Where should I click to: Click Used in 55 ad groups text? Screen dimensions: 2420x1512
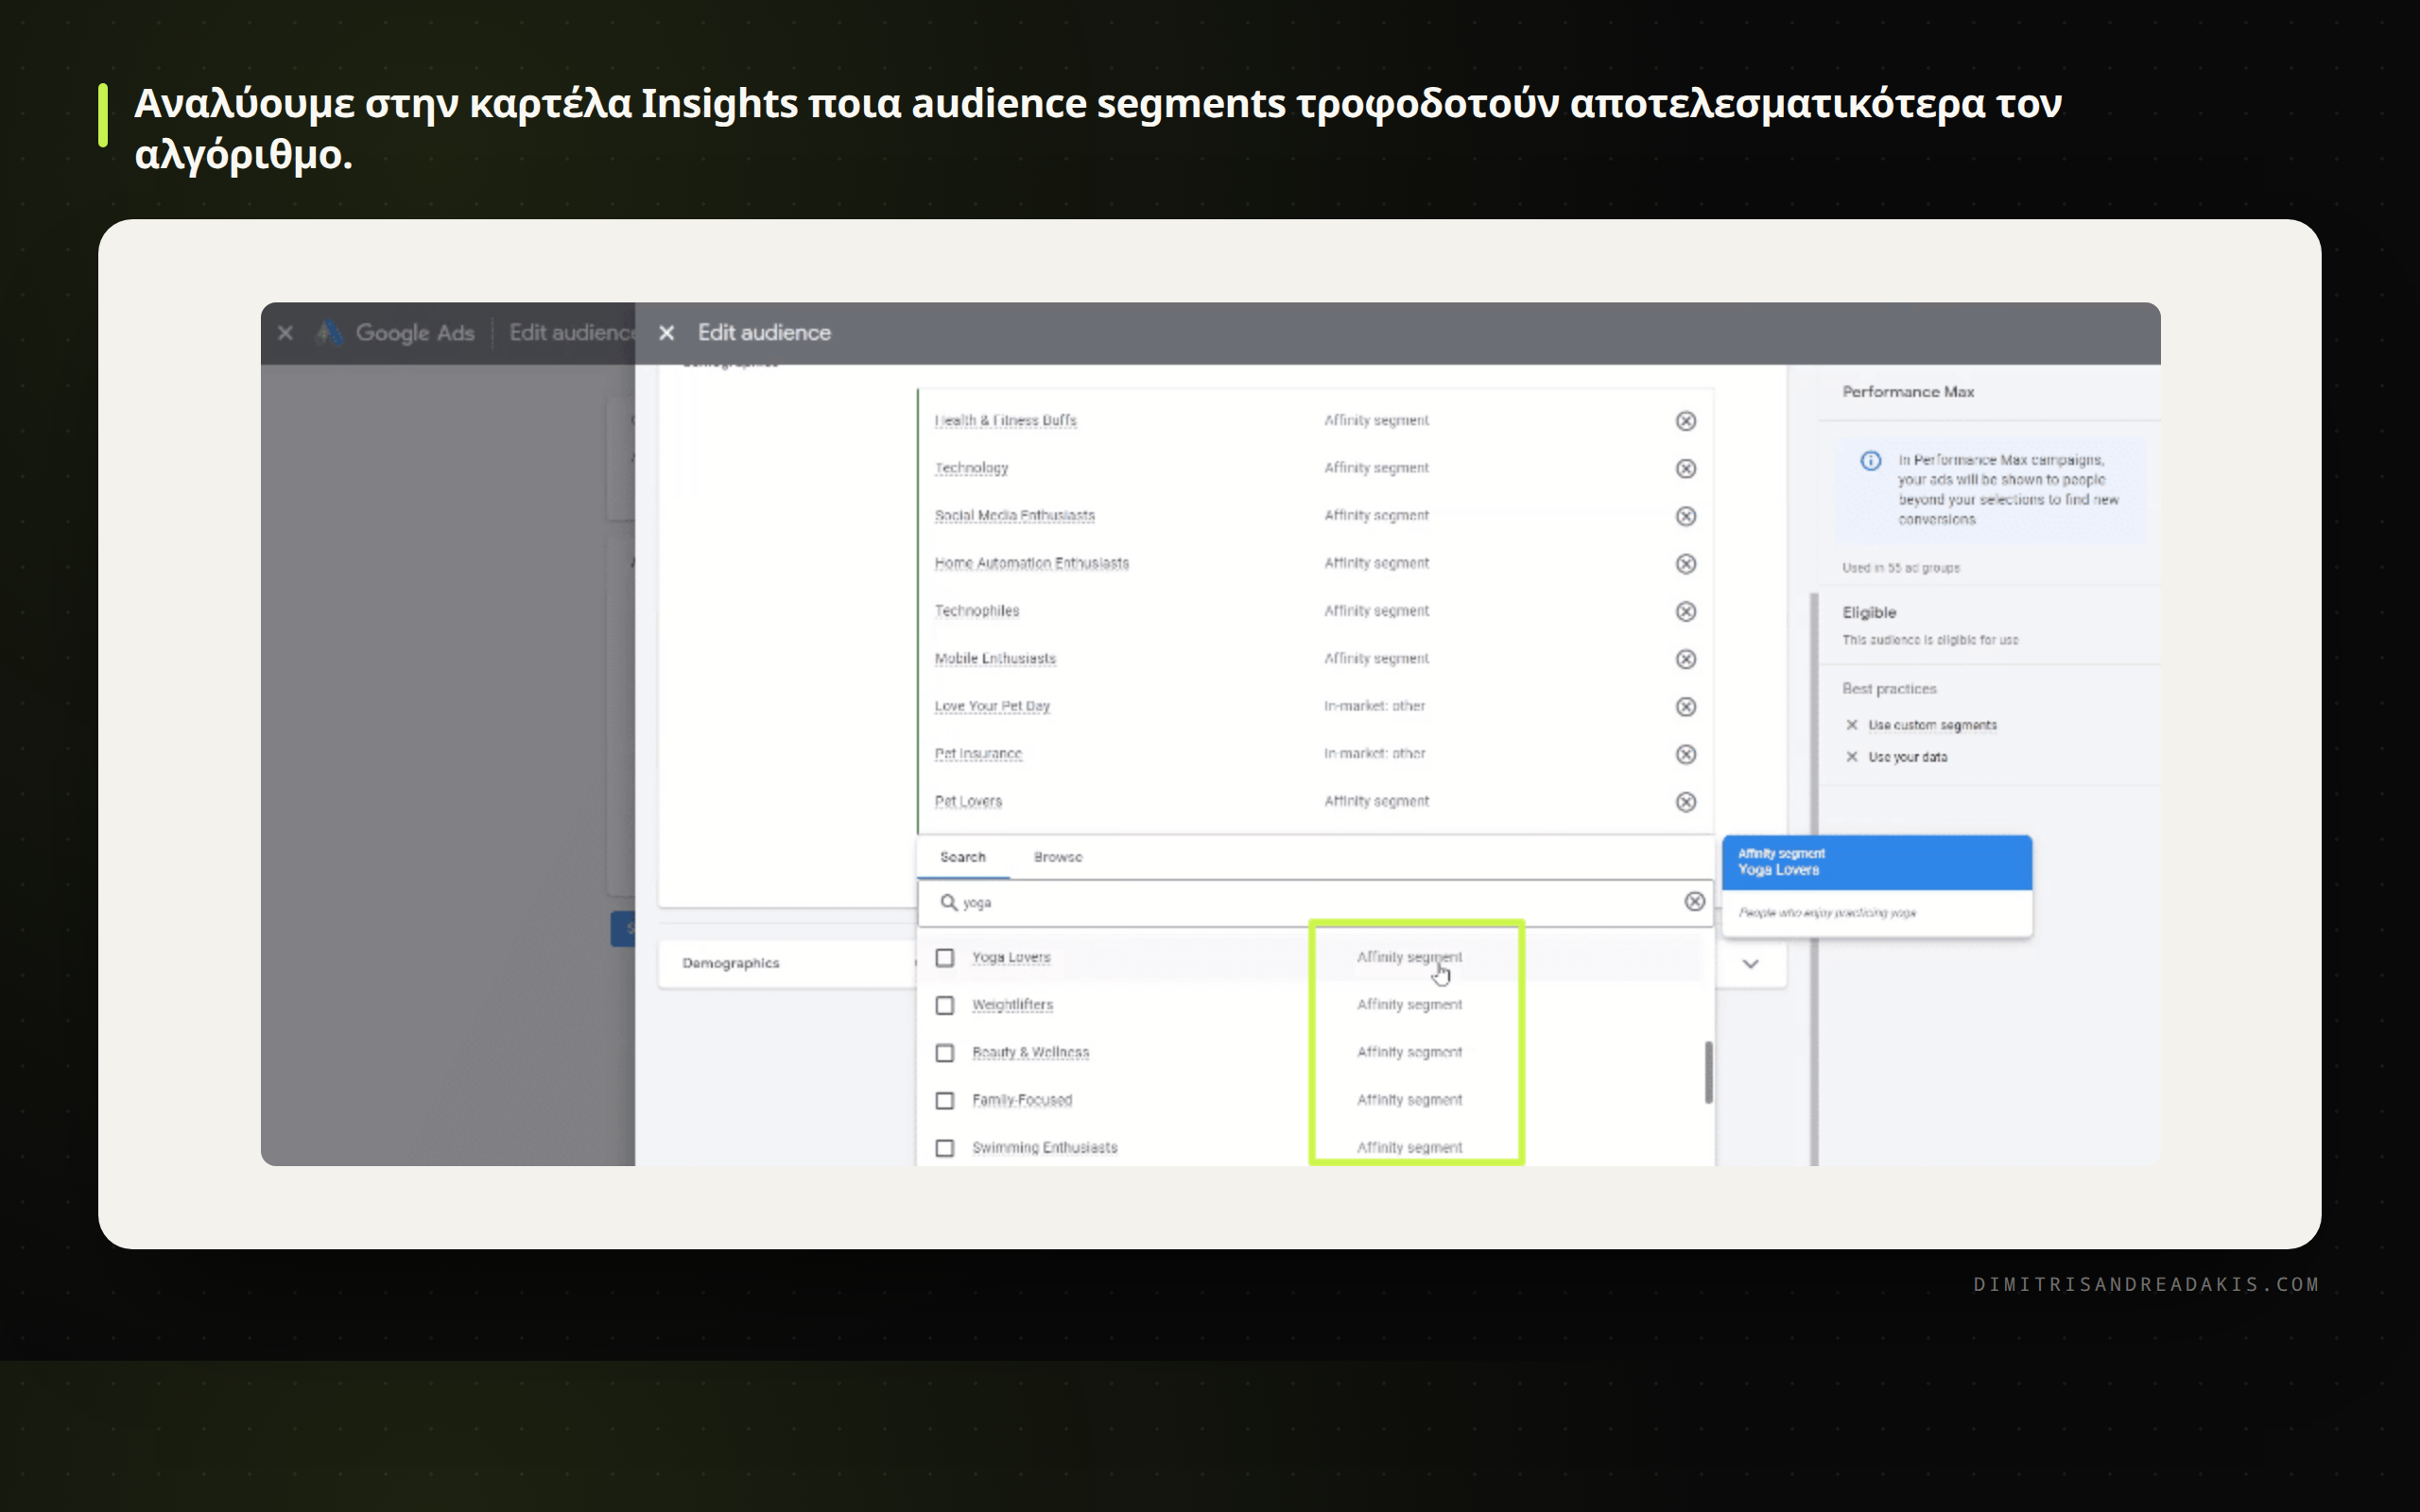click(1900, 568)
